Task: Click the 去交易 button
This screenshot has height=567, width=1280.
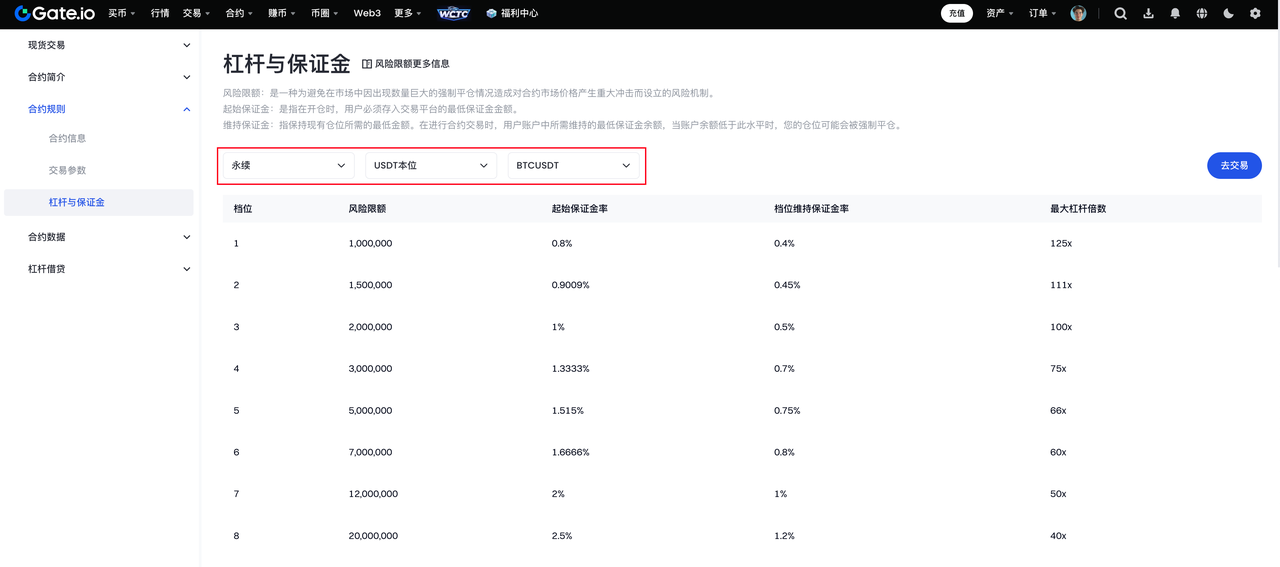Action: click(x=1234, y=165)
